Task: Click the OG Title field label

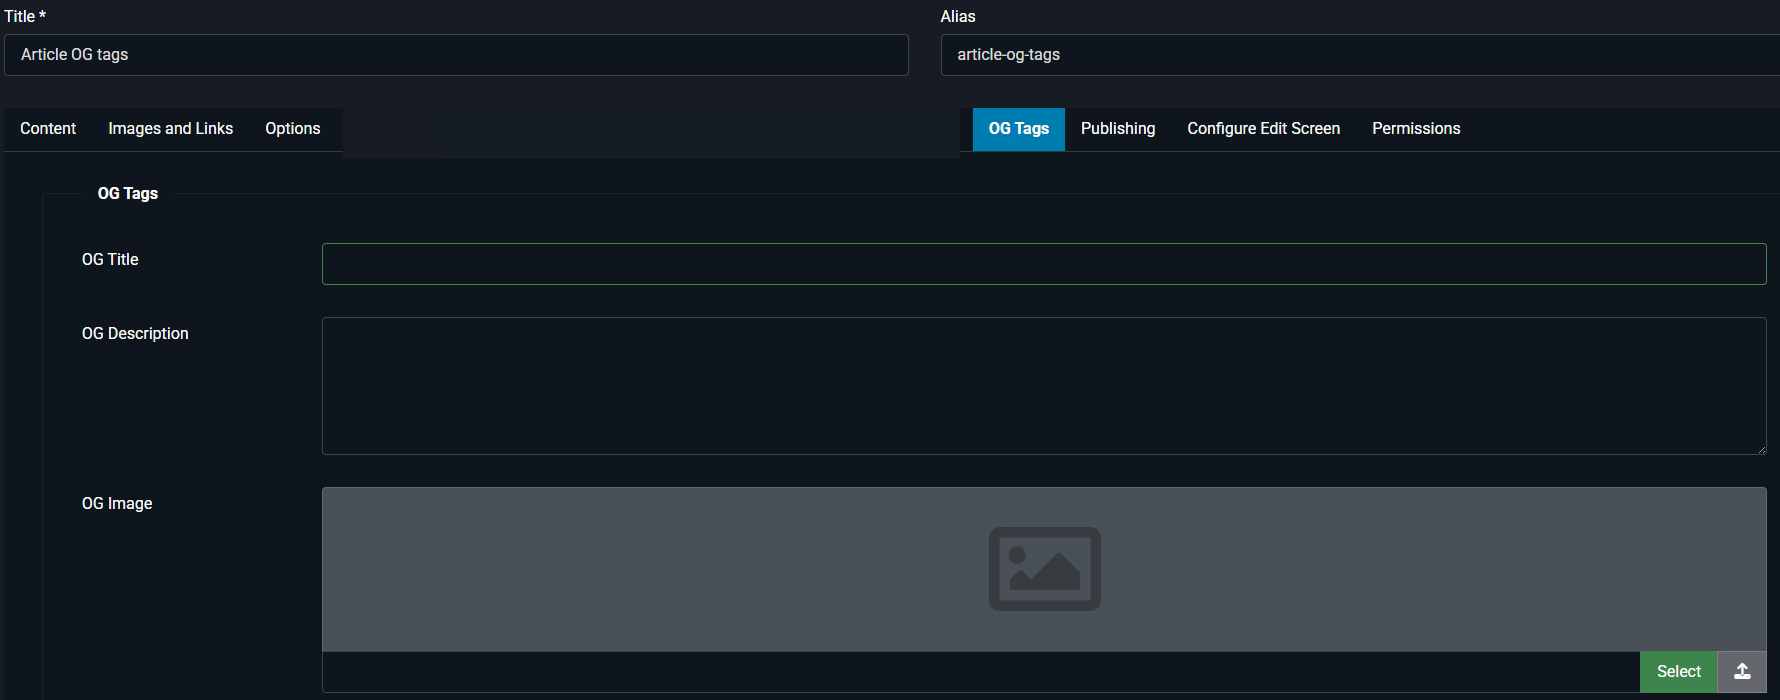Action: pos(110,260)
